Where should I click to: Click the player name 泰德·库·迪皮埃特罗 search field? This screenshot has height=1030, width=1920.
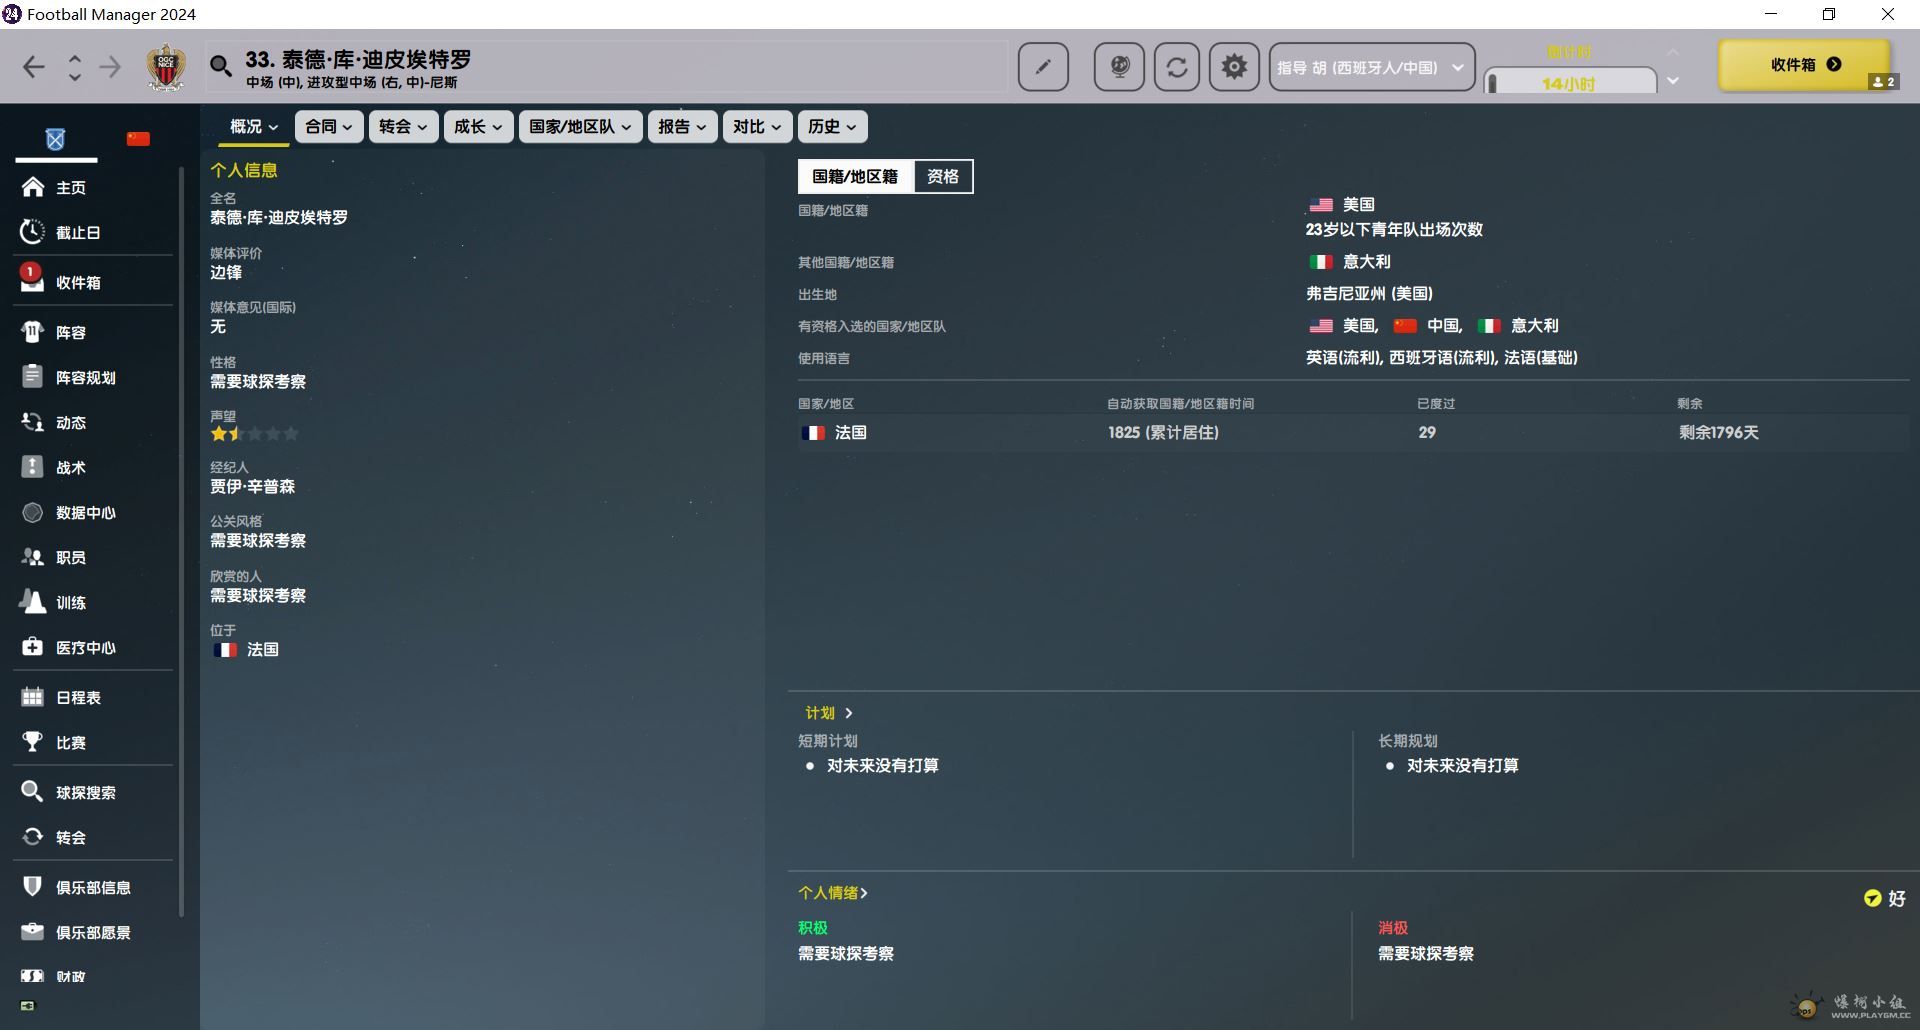[x=607, y=67]
